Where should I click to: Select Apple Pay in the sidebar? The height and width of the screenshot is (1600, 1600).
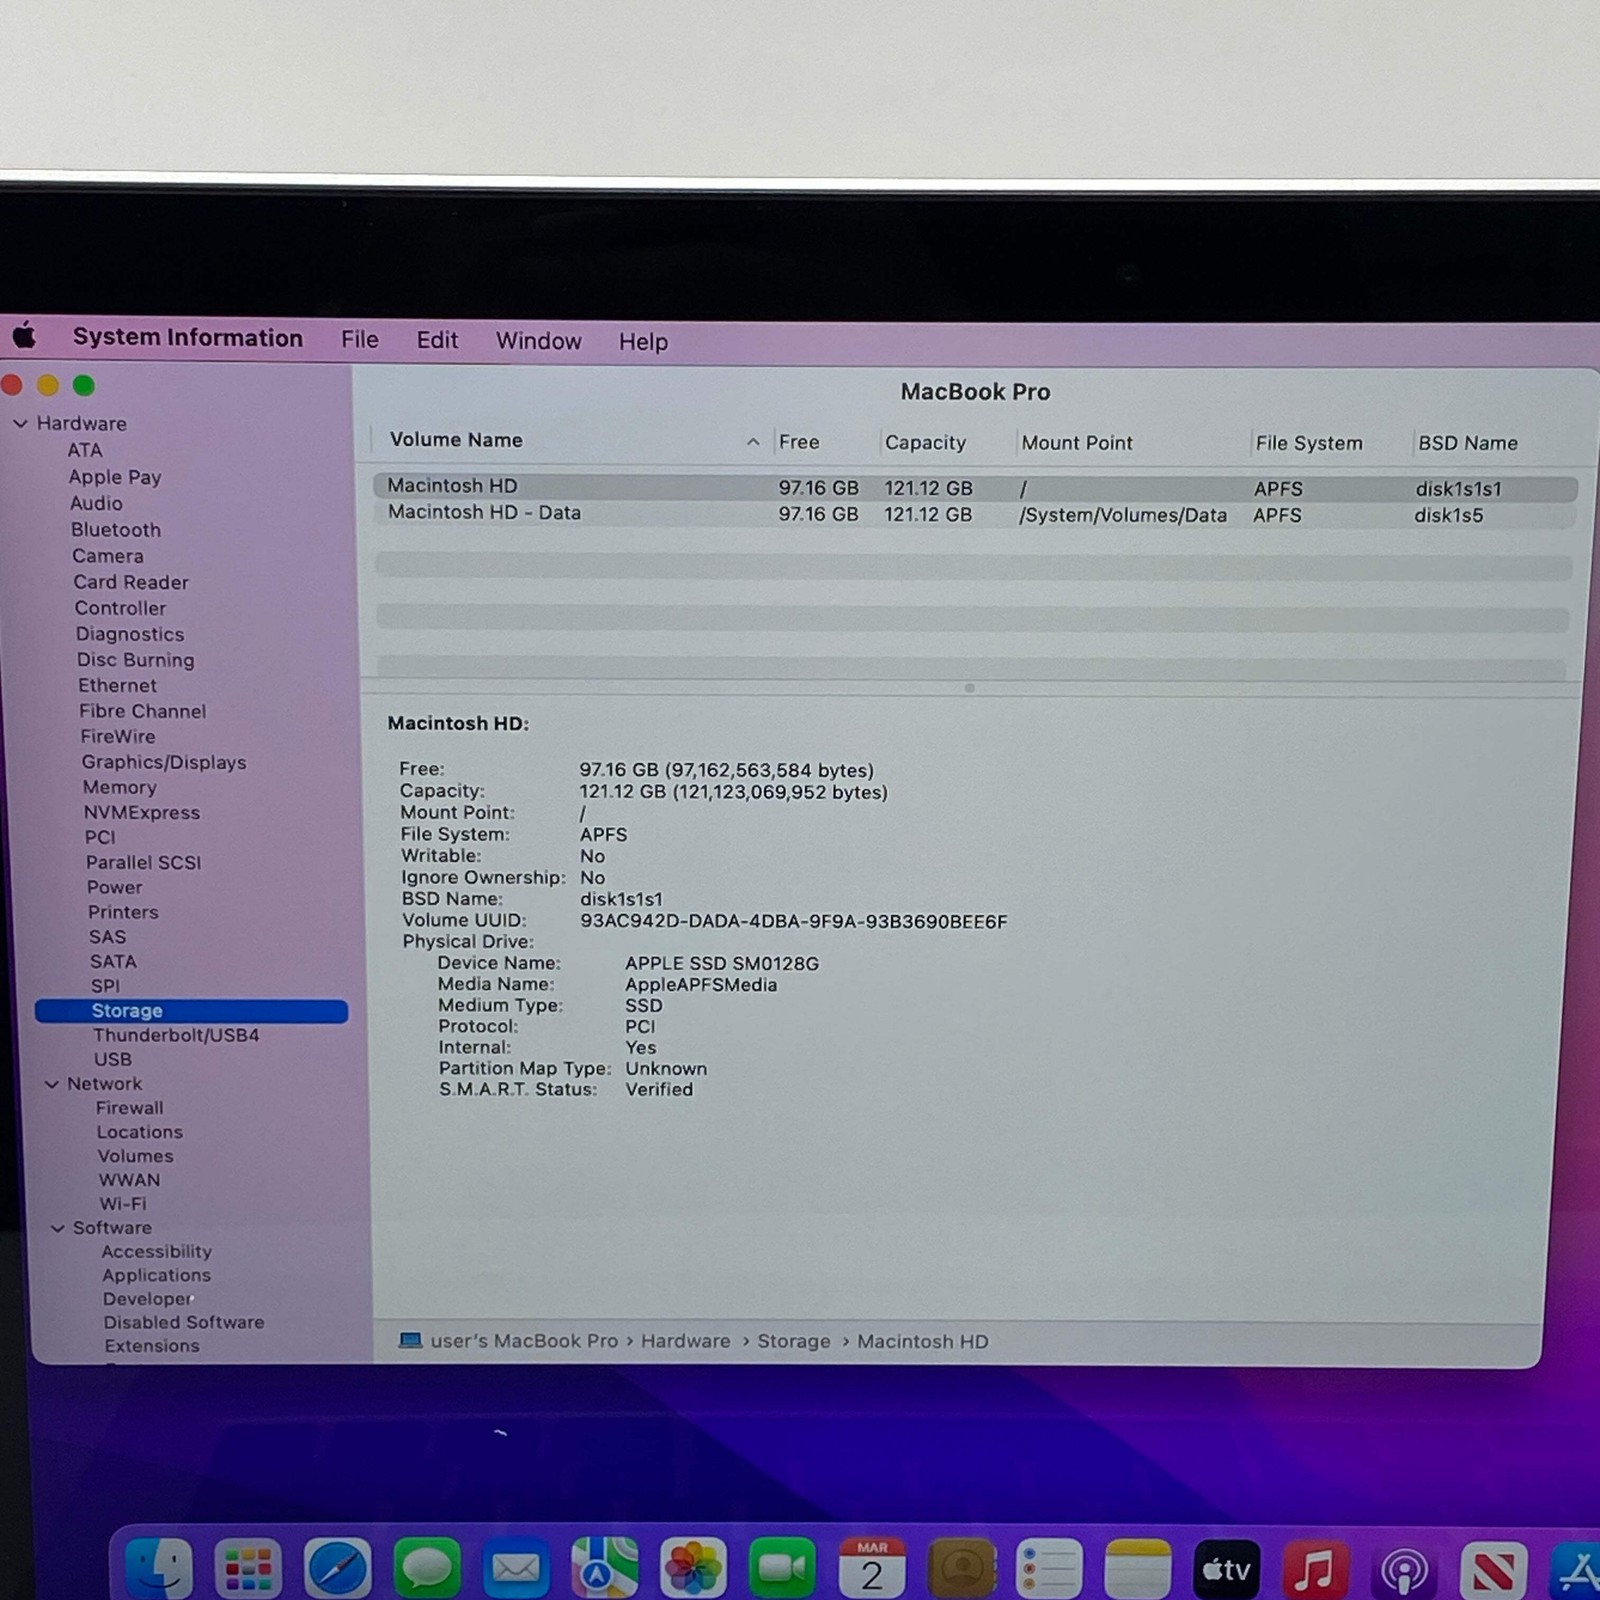click(115, 477)
